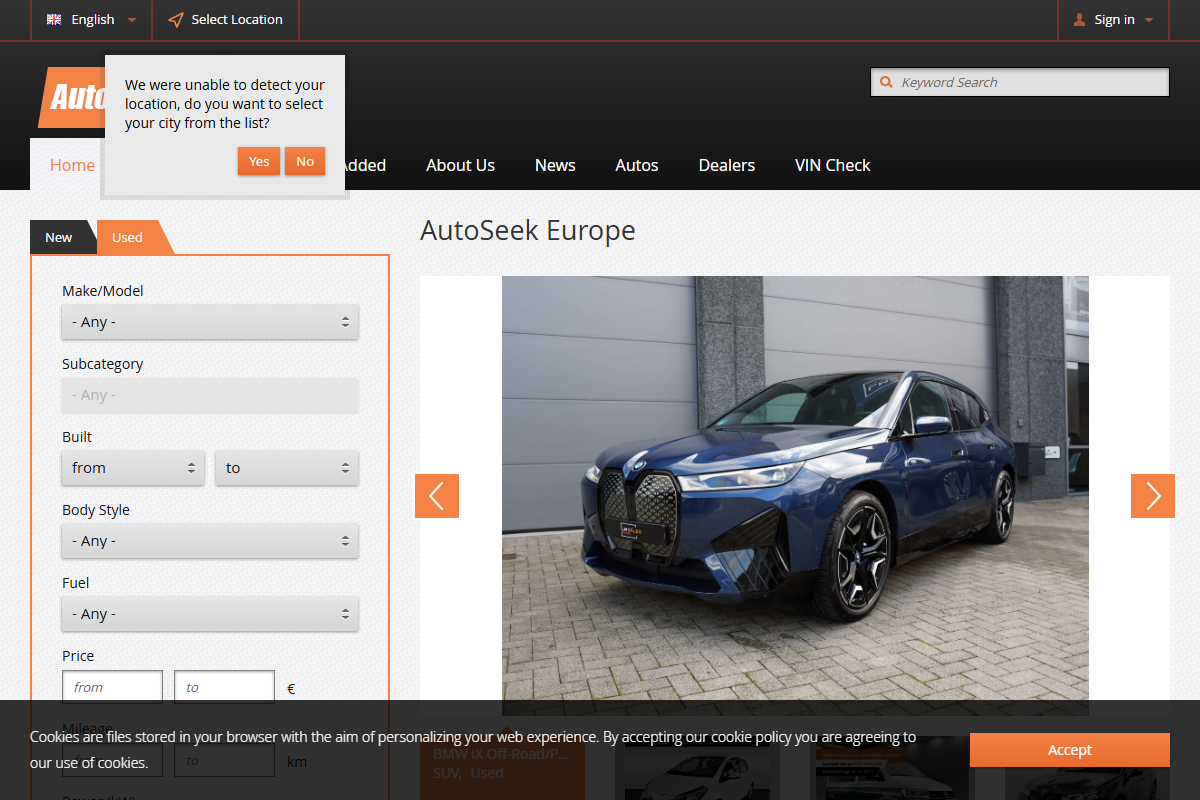The height and width of the screenshot is (800, 1200).
Task: Open the Fuel dropdown
Action: [x=210, y=614]
